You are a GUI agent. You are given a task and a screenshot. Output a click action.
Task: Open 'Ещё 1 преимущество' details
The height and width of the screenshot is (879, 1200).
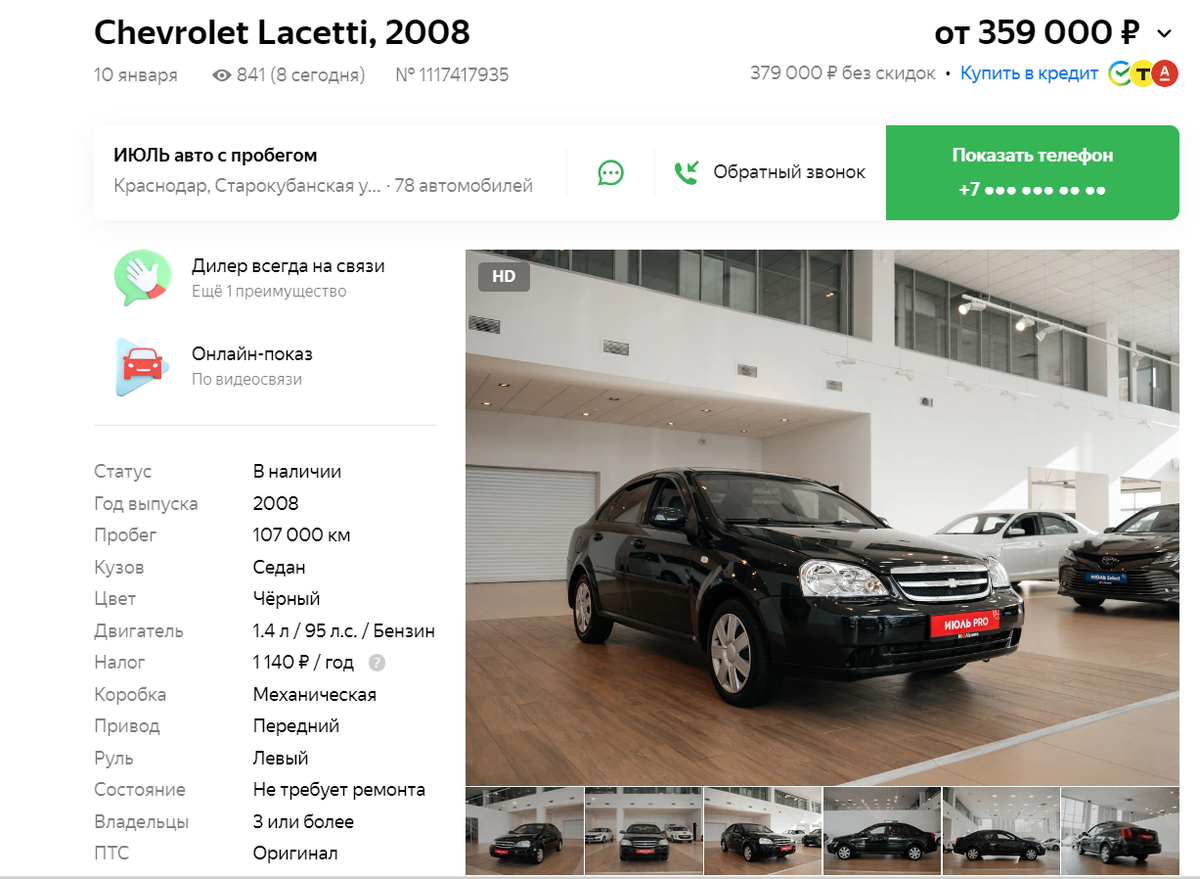coord(269,291)
